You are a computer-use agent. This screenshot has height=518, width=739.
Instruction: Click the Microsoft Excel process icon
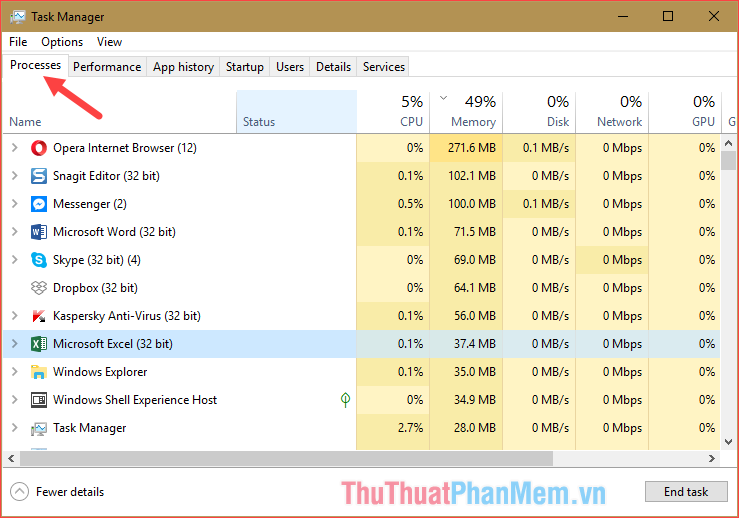pos(39,344)
